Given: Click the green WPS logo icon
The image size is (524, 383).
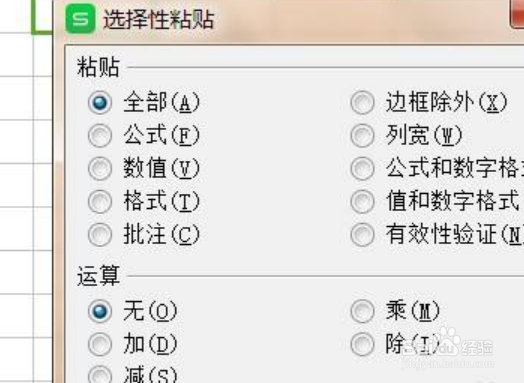Looking at the screenshot, I should click(80, 19).
